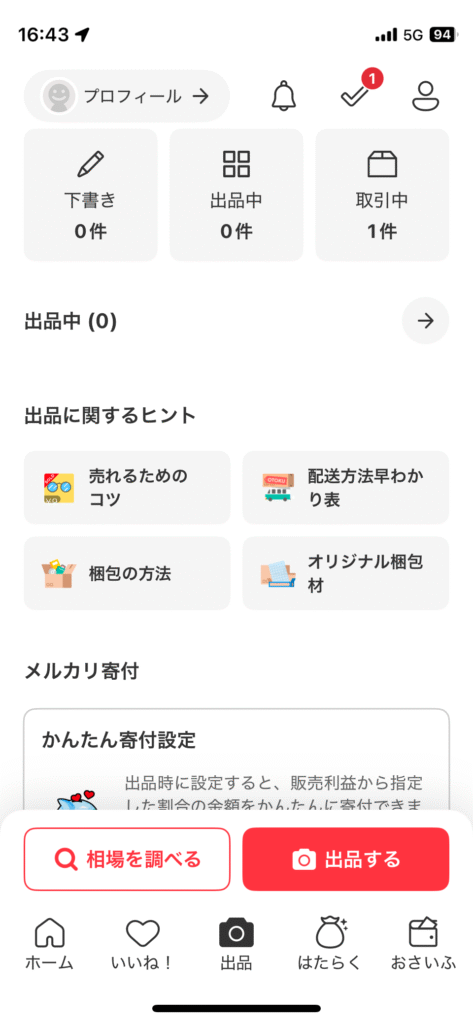Open 売れるためのコツ hint card
473x1024 pixels.
127,487
